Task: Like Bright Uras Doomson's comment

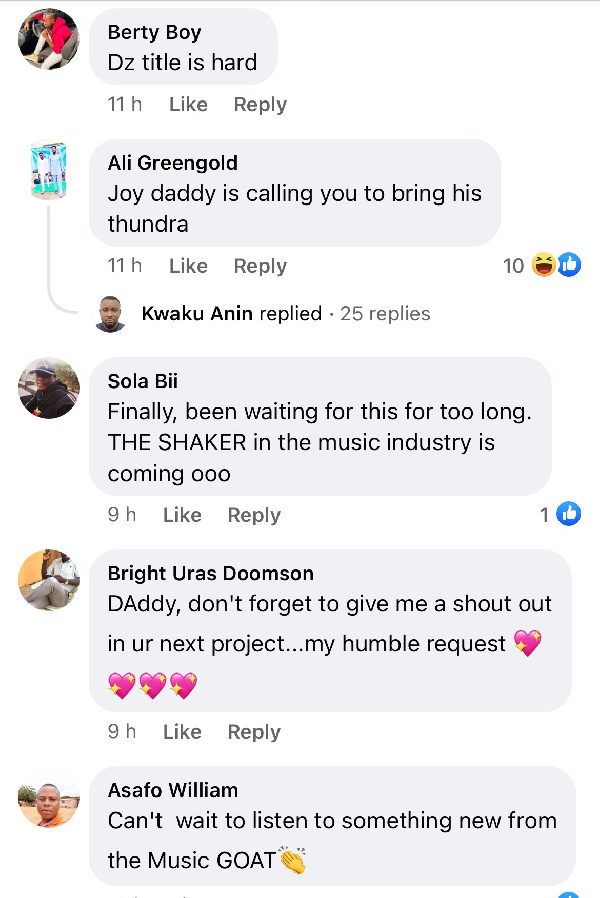Action: point(182,732)
